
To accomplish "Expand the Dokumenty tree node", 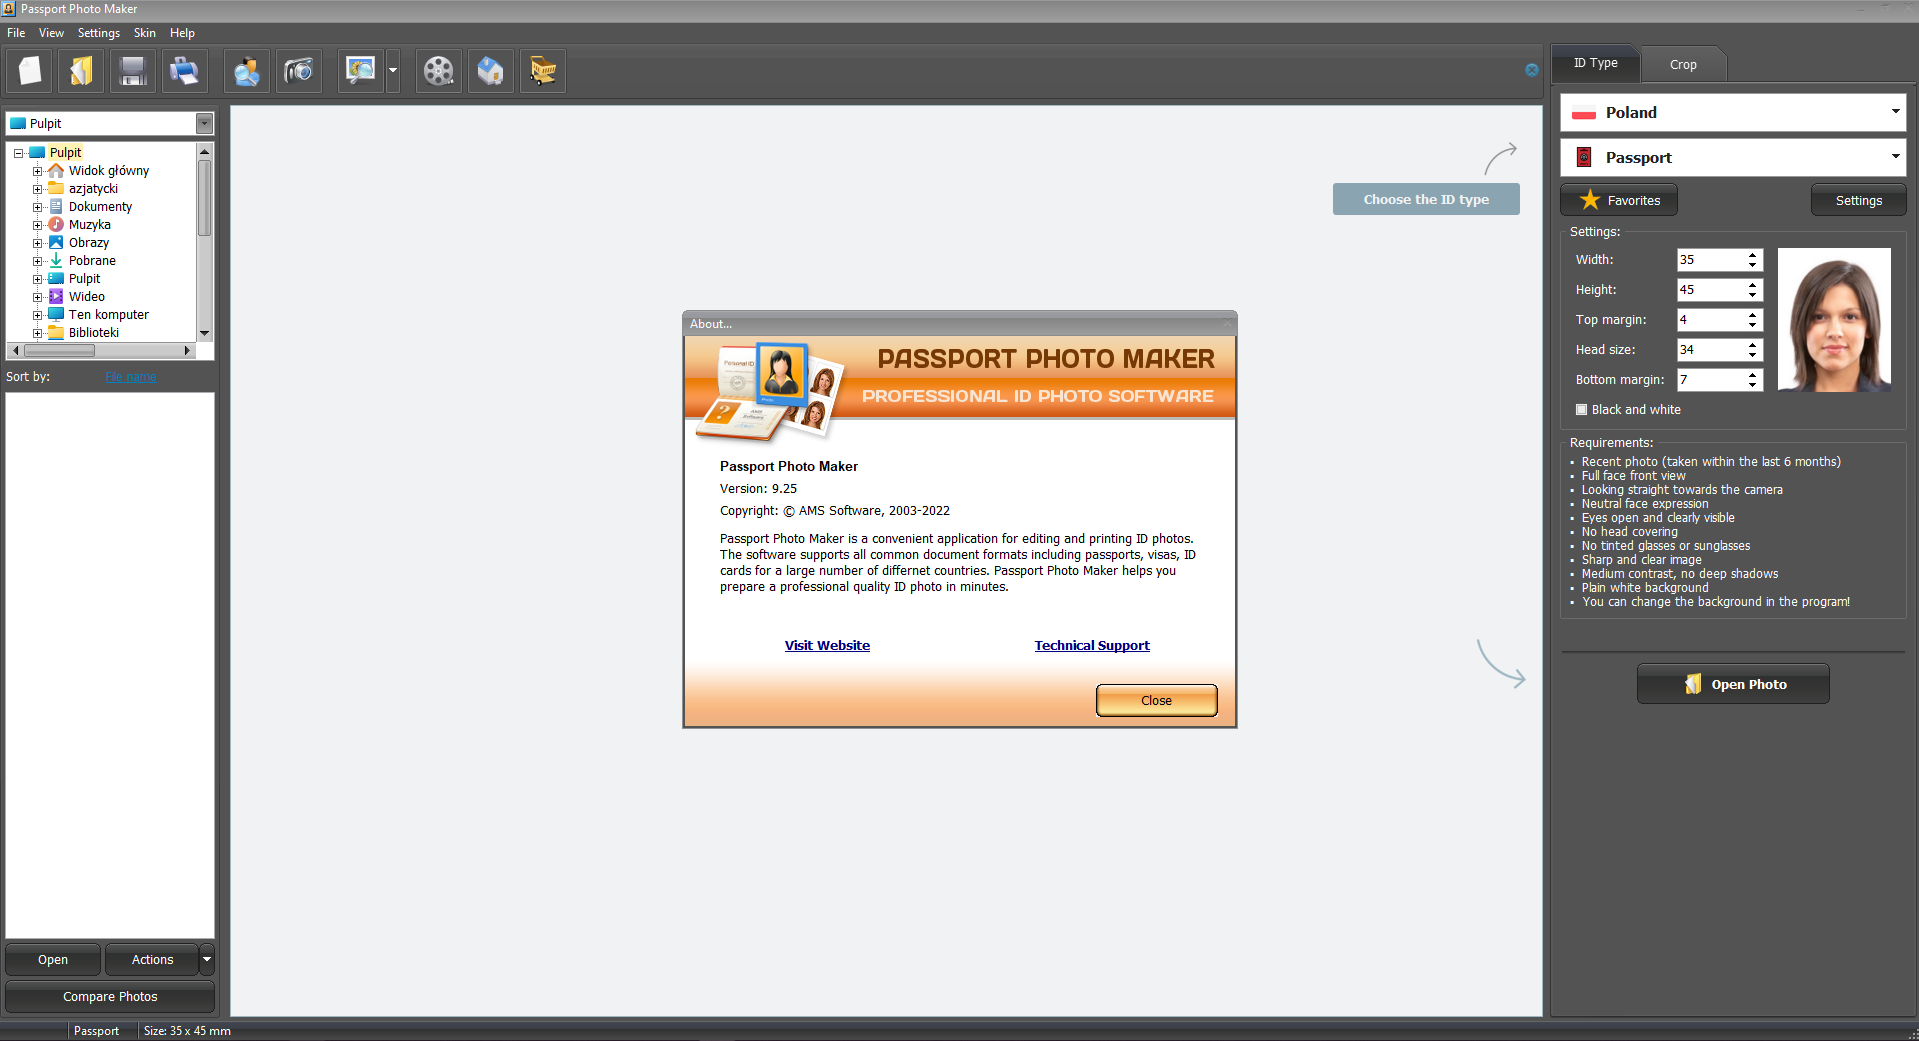I will (37, 207).
